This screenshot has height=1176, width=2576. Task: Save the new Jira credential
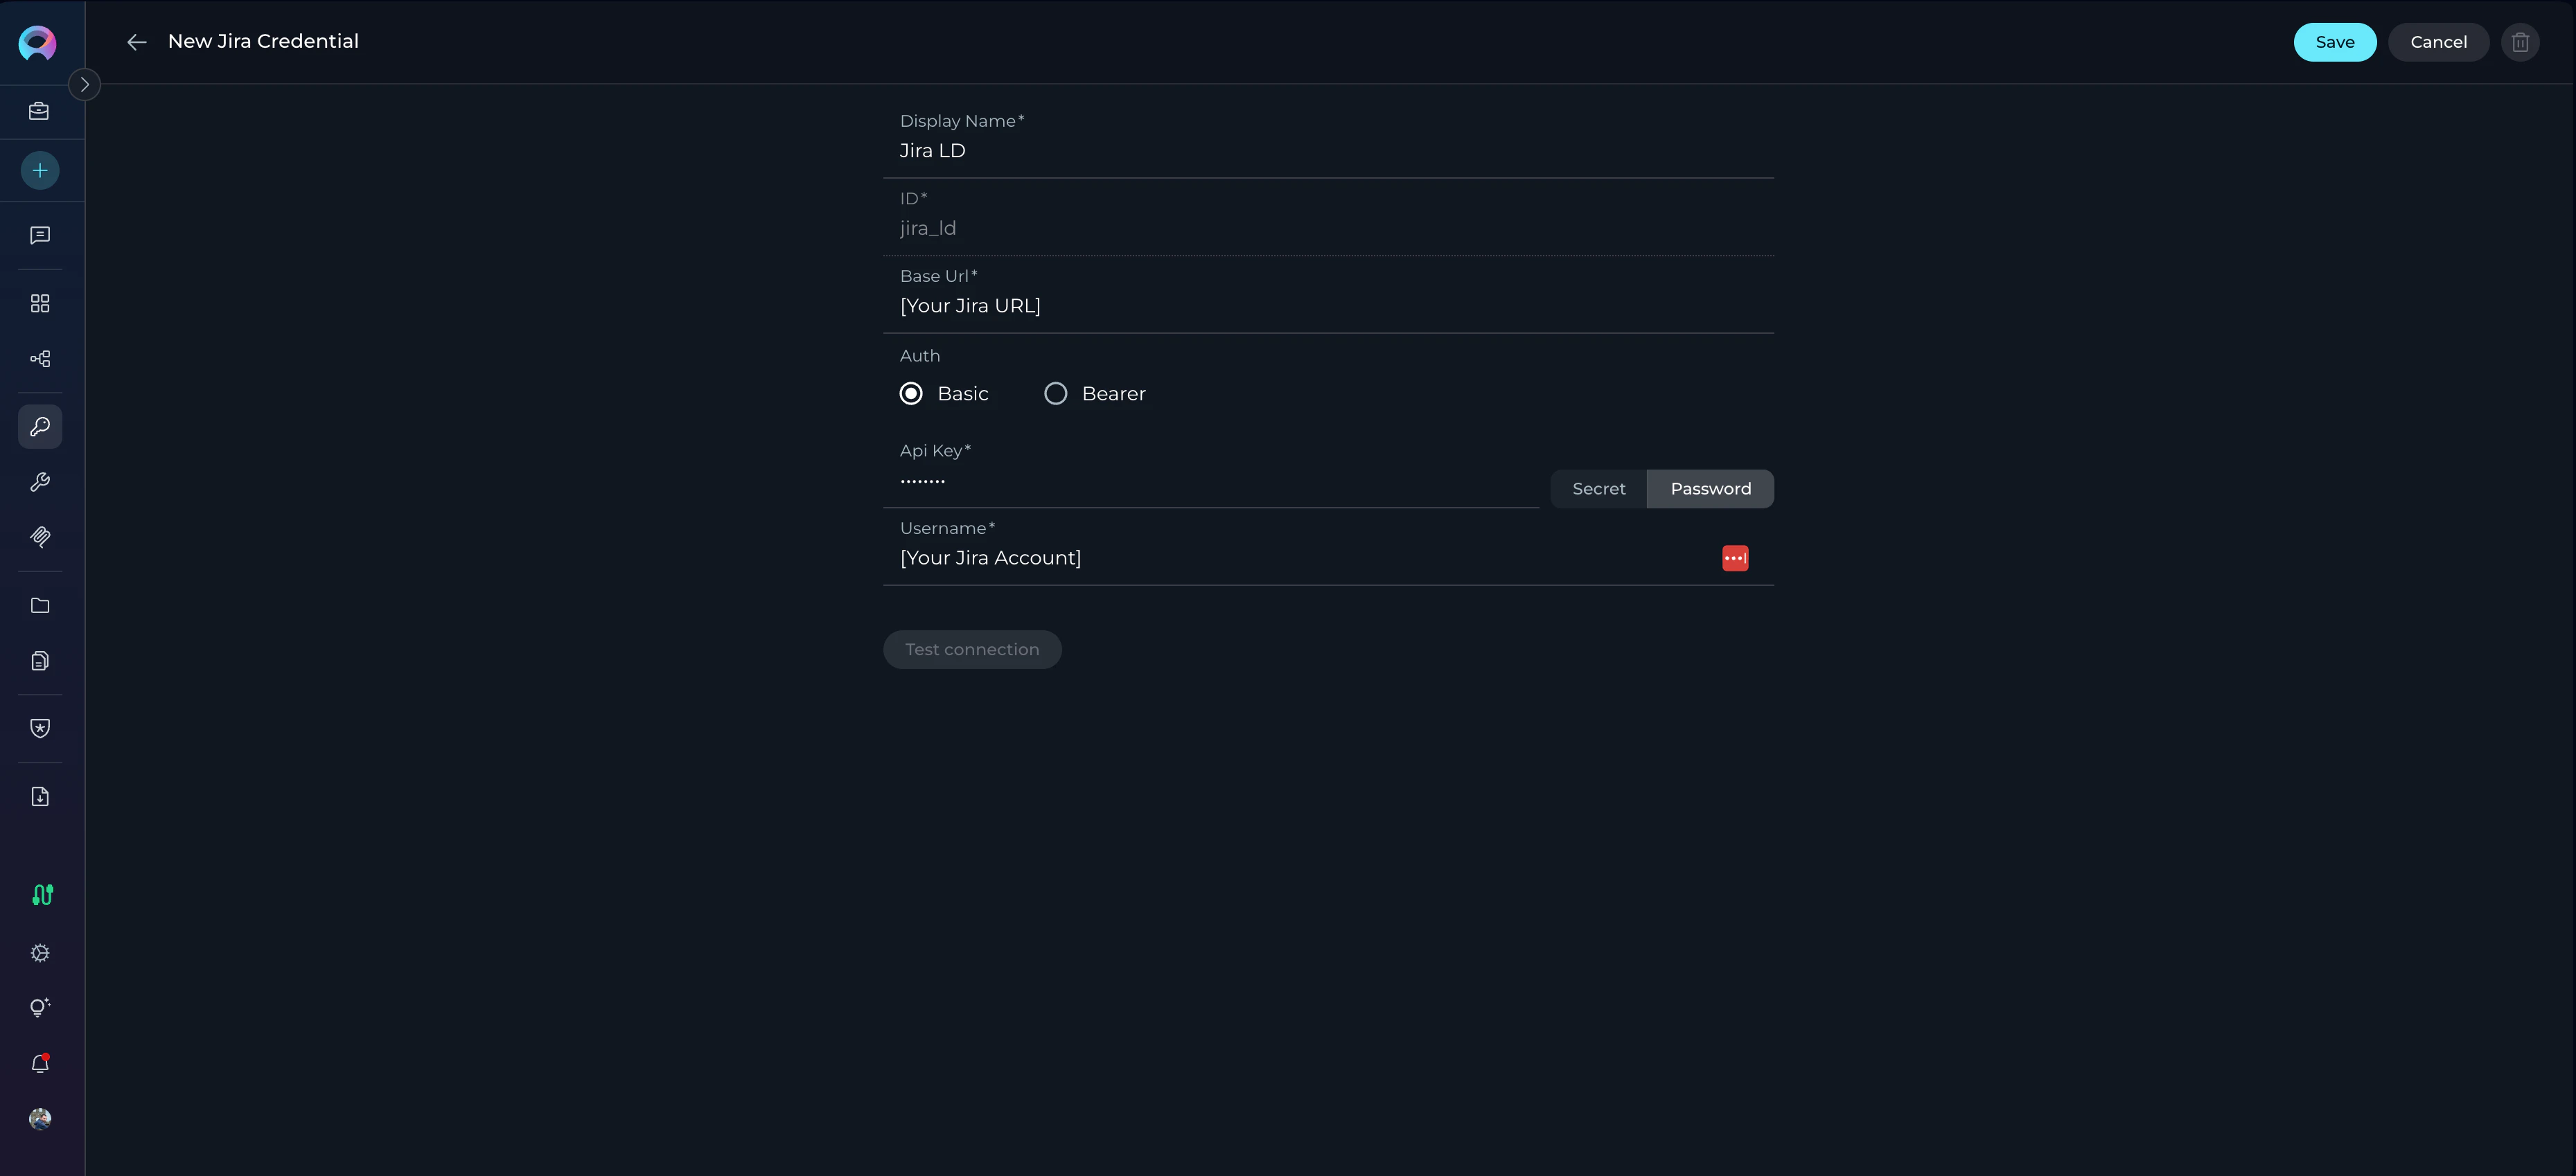[x=2335, y=42]
